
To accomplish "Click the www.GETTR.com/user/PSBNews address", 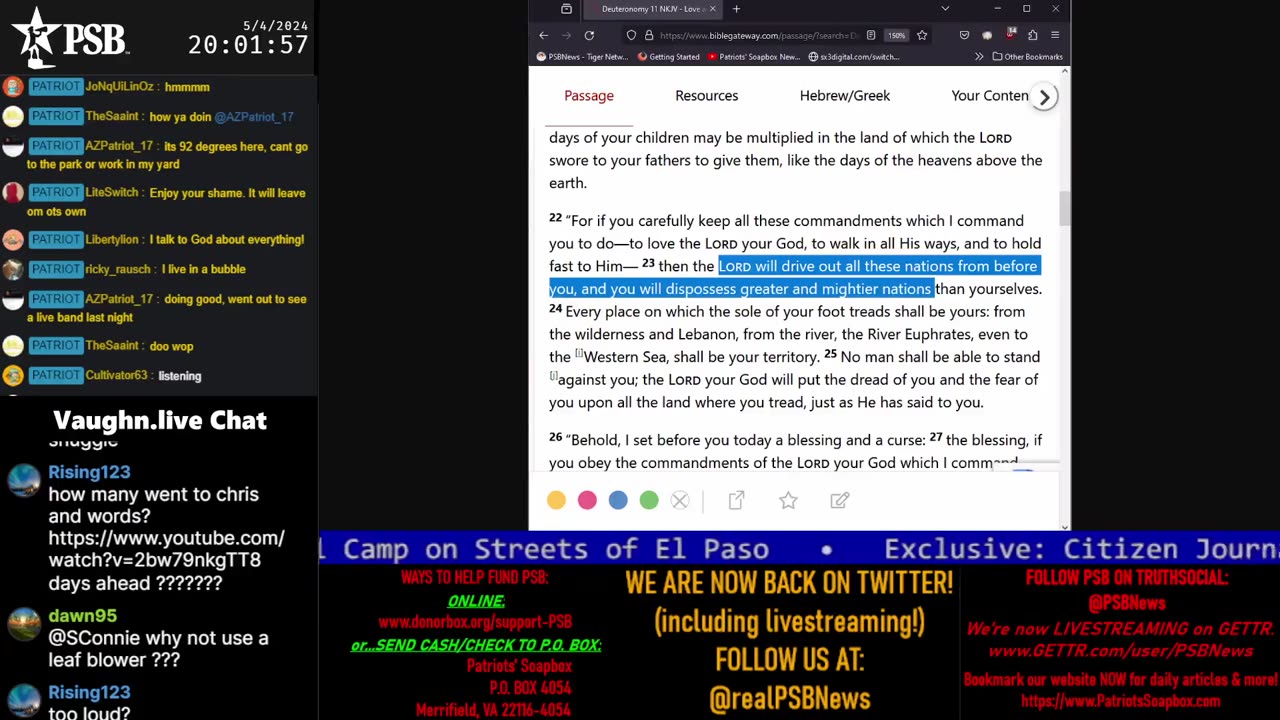I will pyautogui.click(x=1121, y=651).
